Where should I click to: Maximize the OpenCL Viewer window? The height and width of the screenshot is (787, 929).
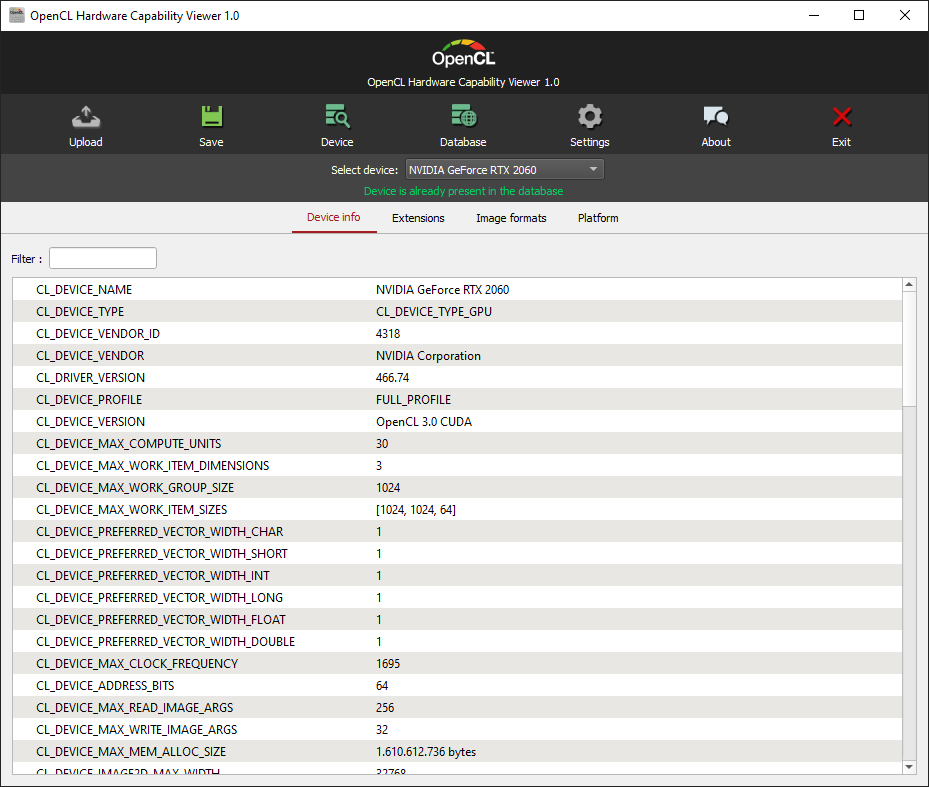(x=859, y=15)
